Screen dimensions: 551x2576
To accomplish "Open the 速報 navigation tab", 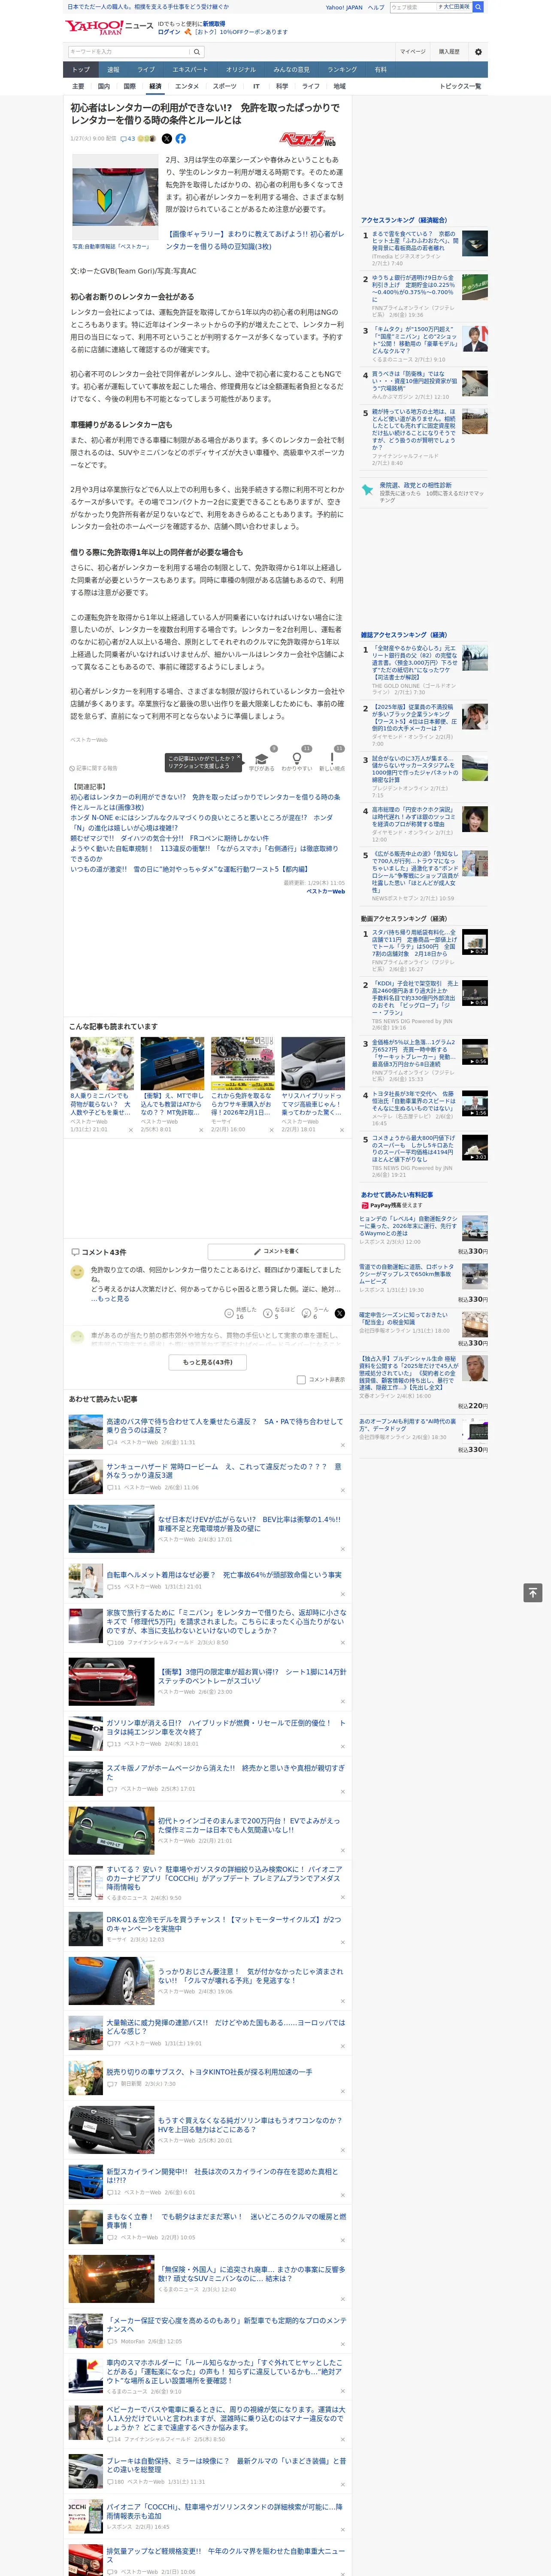I will click(x=113, y=70).
